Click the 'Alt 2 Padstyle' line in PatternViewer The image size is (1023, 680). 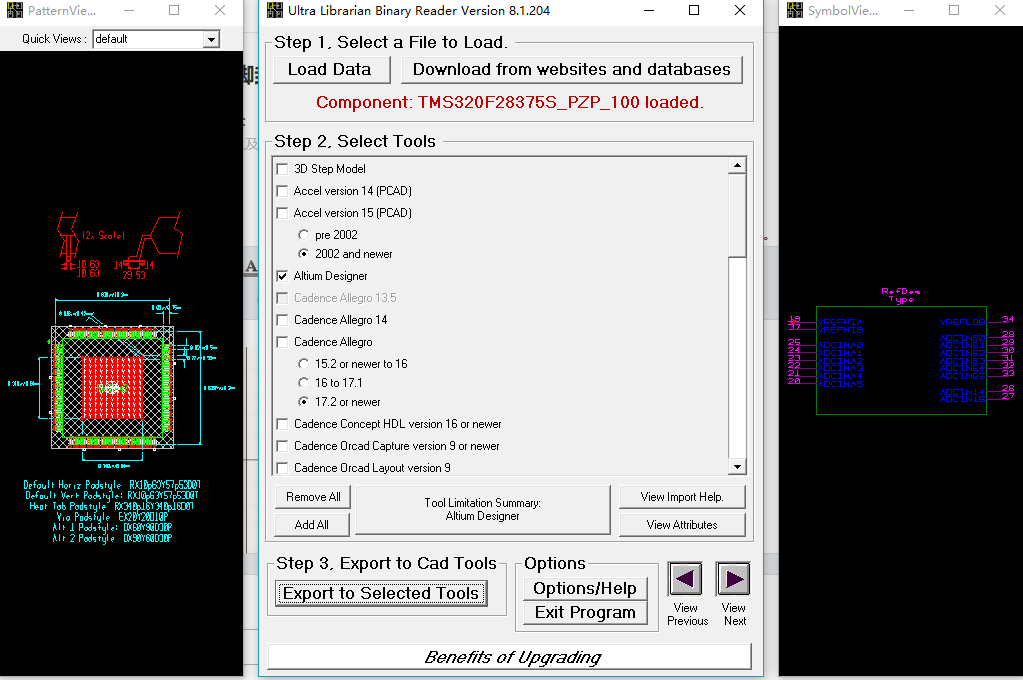pyautogui.click(x=112, y=538)
